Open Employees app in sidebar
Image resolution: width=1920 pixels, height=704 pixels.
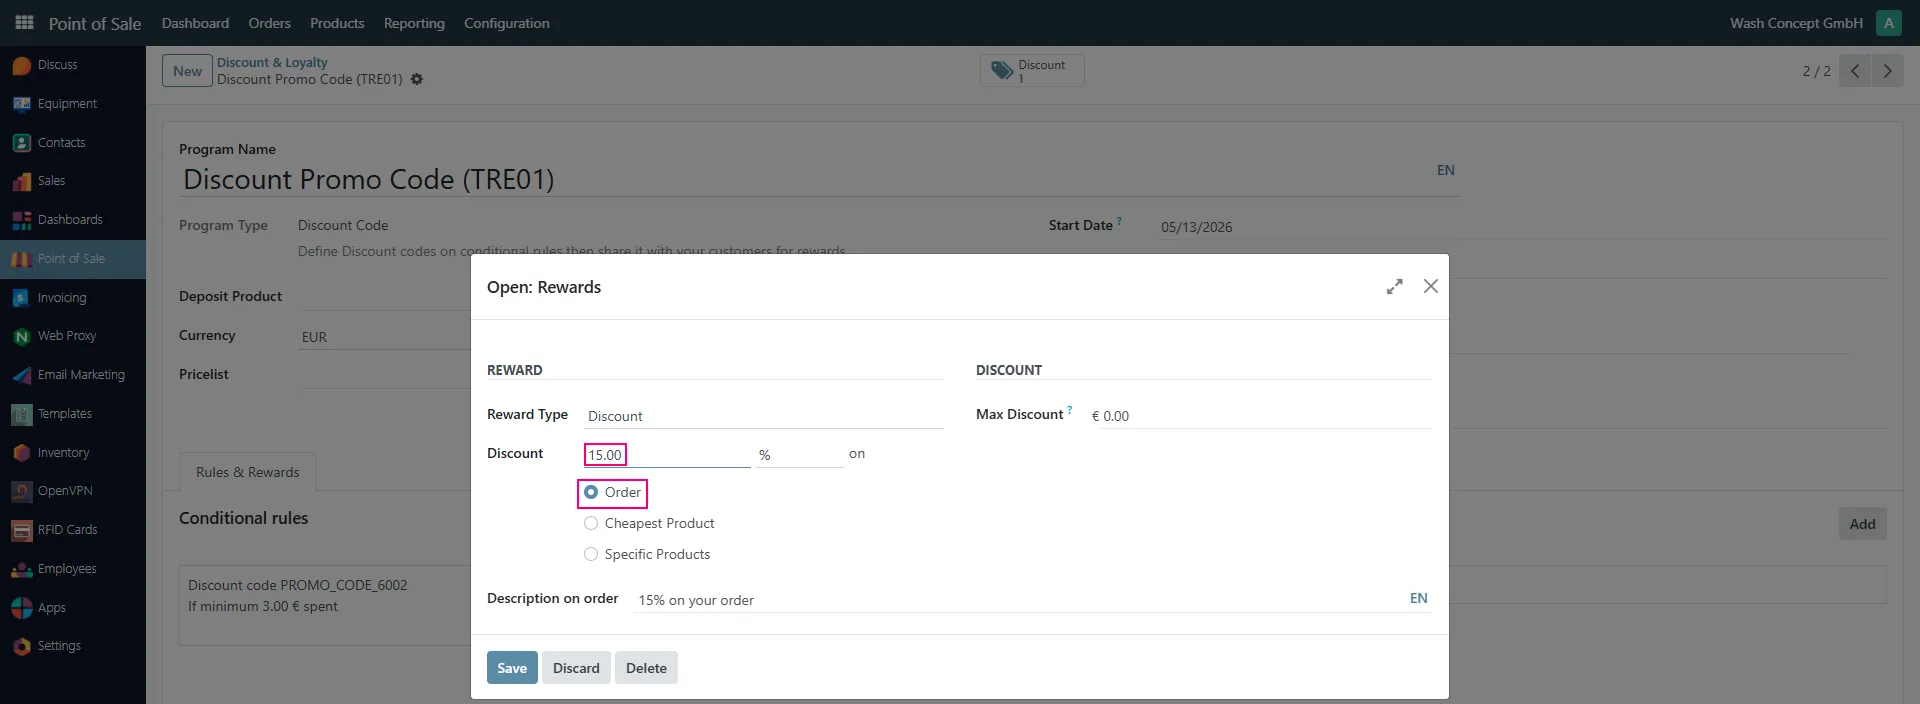pos(72,569)
